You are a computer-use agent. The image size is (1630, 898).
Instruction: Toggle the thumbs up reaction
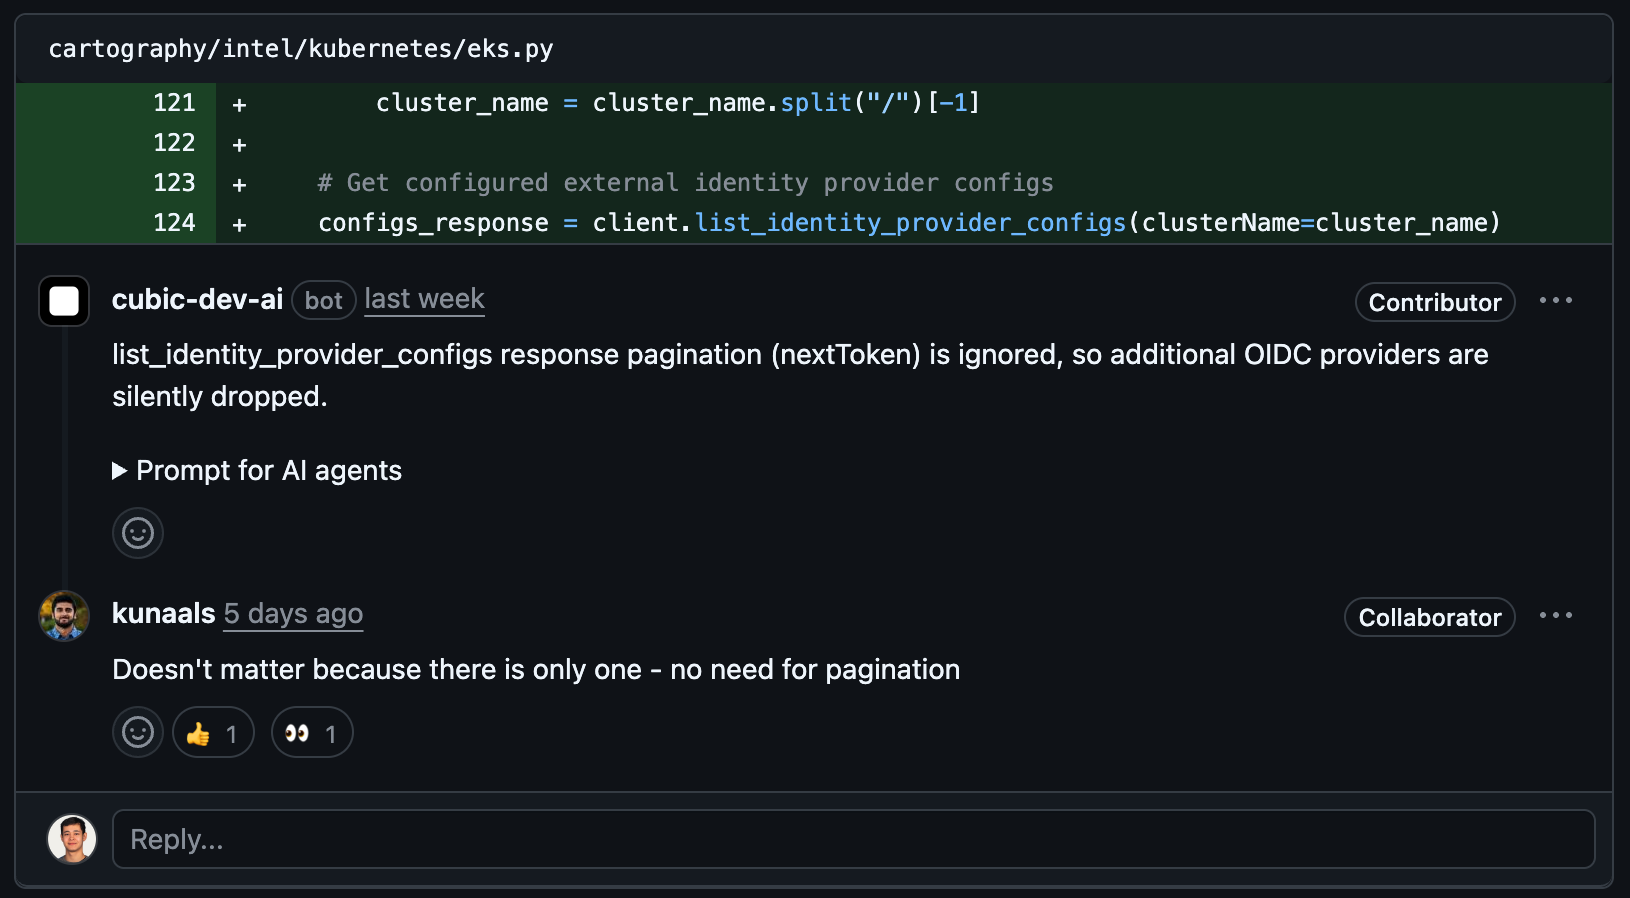213,732
